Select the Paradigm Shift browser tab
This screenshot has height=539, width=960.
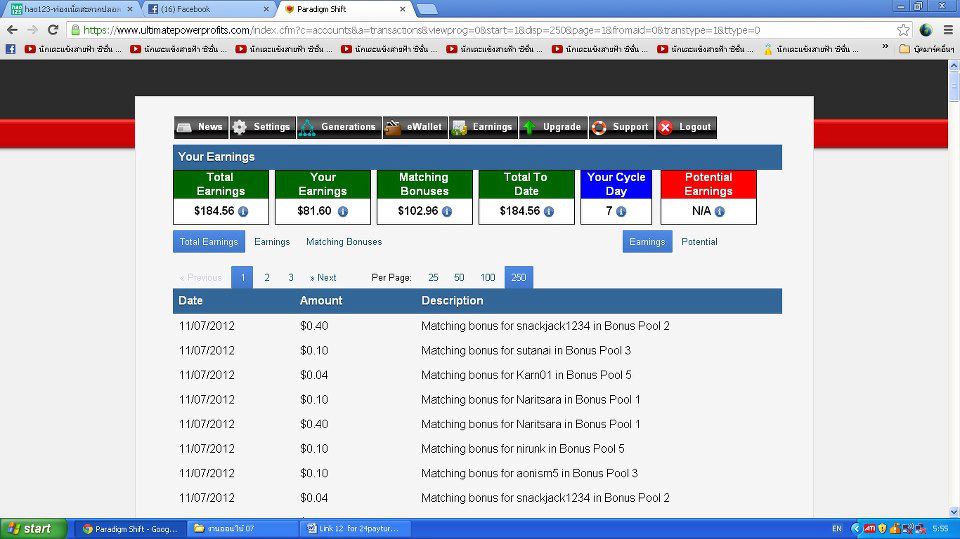pos(343,9)
